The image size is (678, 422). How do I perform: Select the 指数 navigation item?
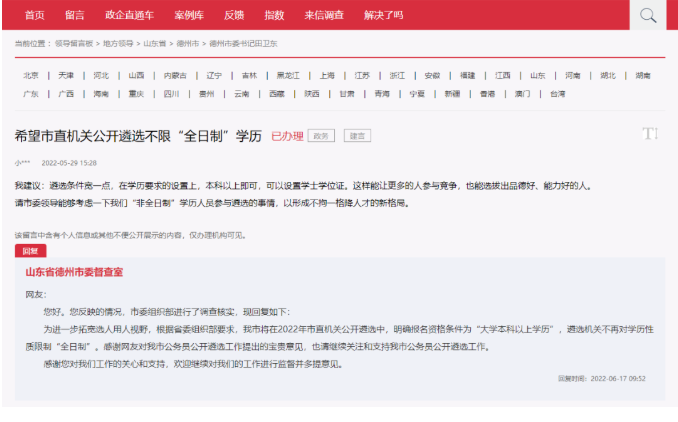pyautogui.click(x=274, y=15)
